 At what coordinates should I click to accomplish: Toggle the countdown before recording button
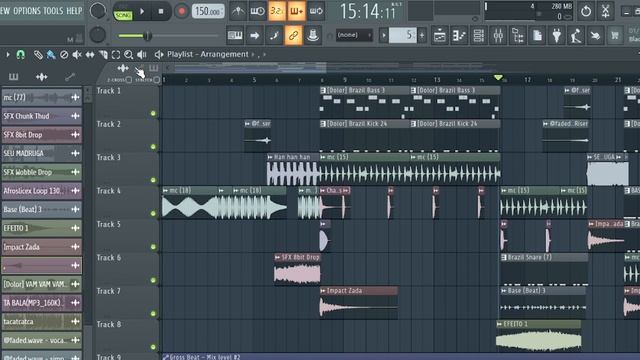277,11
